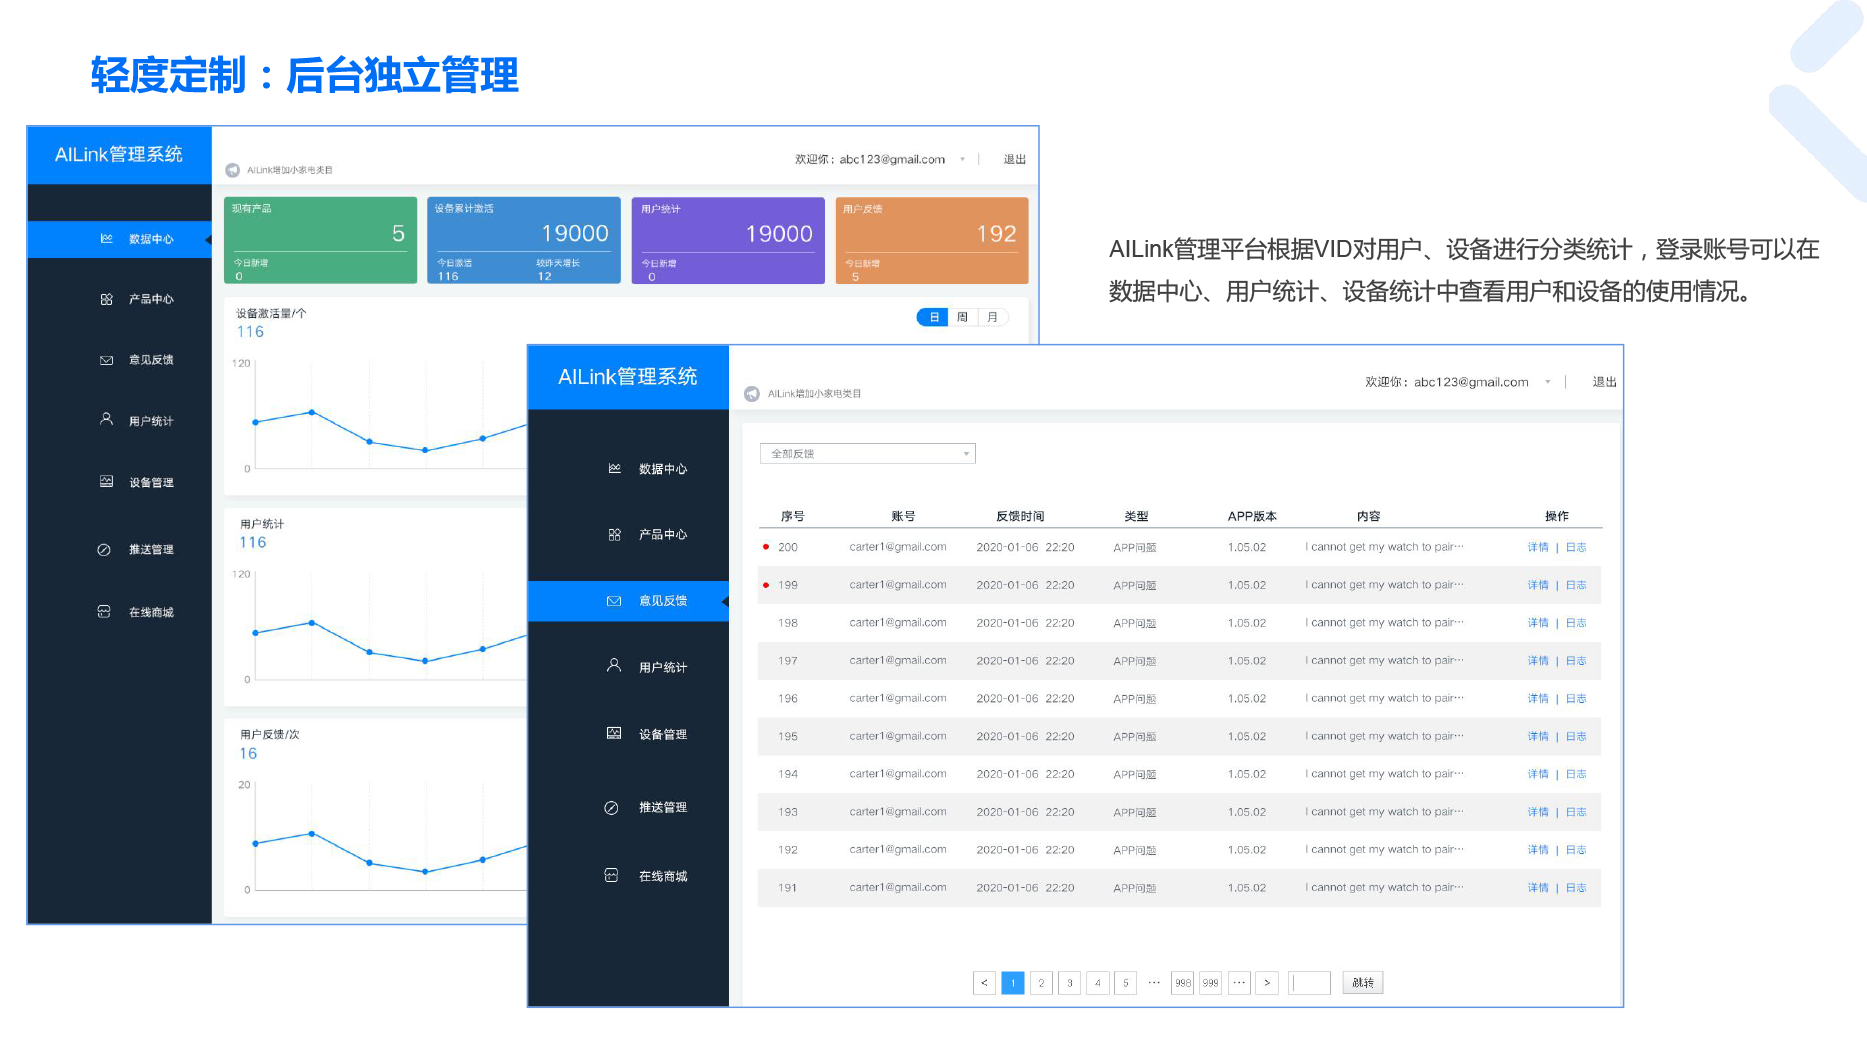Viewport: 1867px width, 1050px height.
Task: Click the 数据中心 chart icon in back window sidebar
Action: [106, 239]
